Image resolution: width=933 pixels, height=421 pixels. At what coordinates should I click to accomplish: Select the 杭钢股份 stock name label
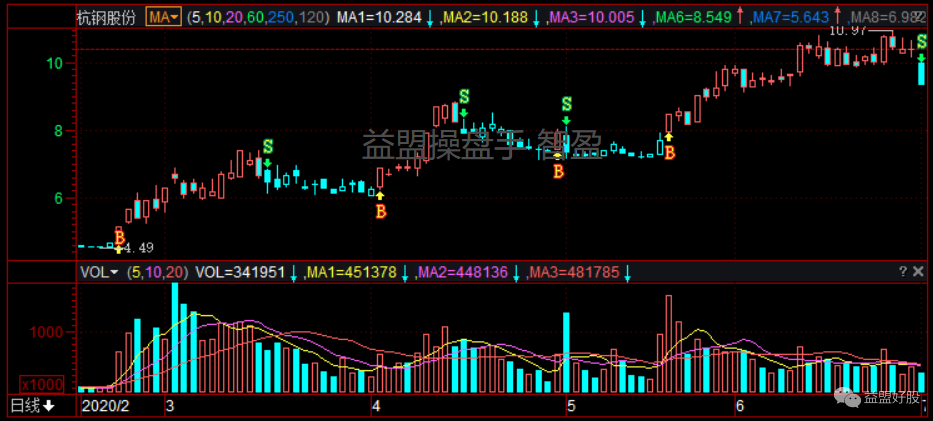click(108, 17)
